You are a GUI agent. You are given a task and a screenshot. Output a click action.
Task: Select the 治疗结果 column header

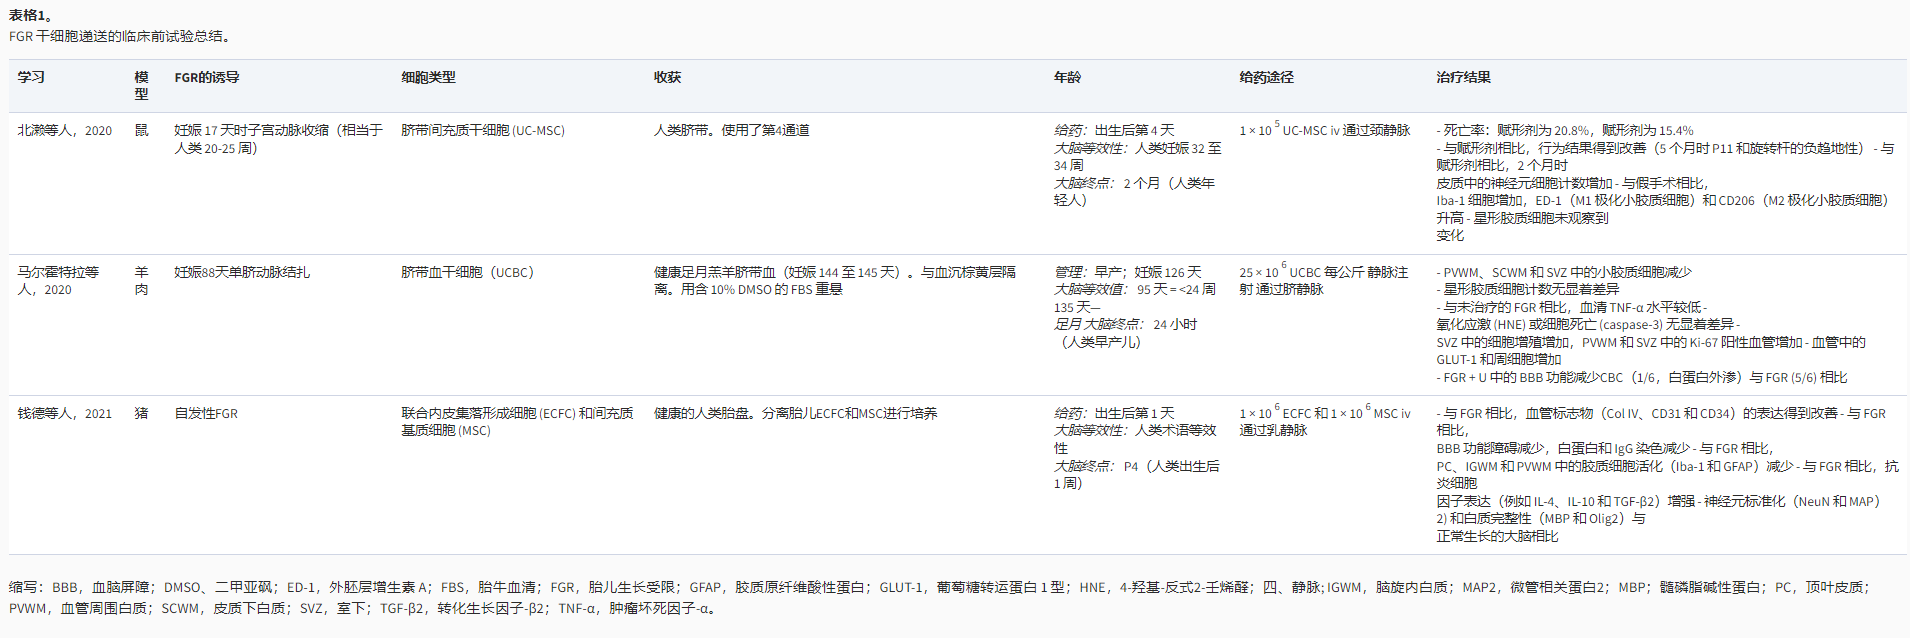click(x=1463, y=77)
